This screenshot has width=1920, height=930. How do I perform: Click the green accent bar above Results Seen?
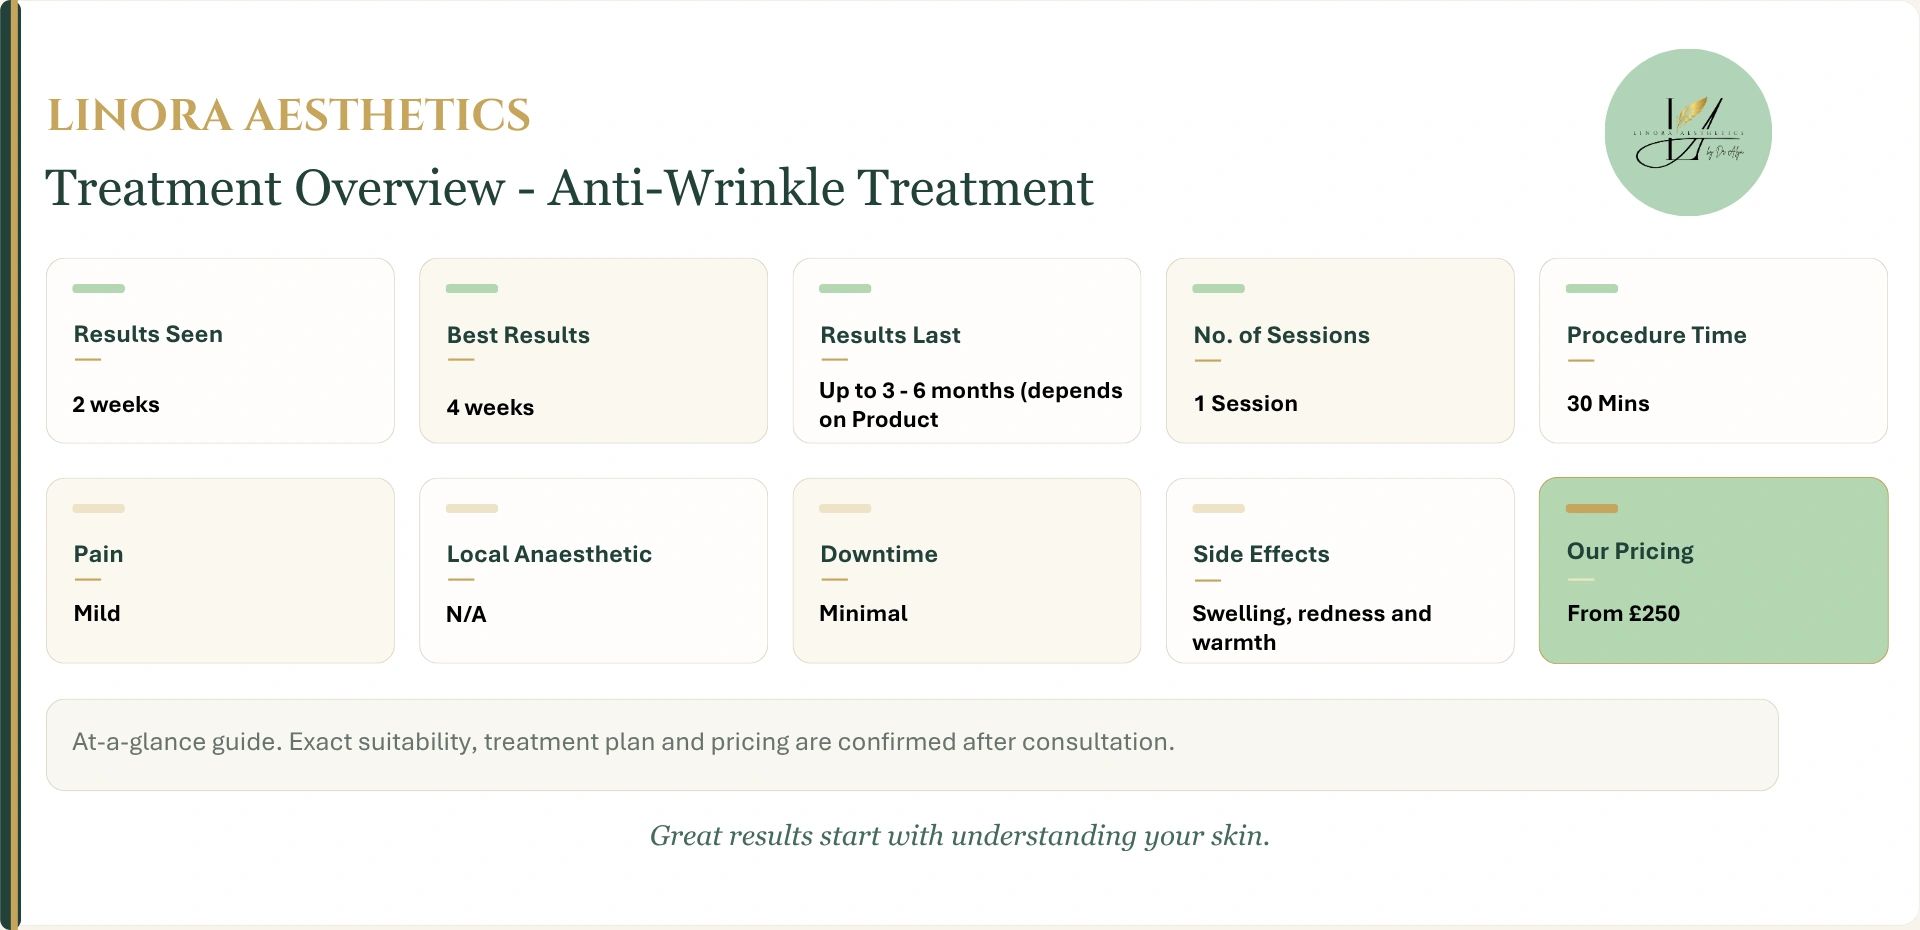coord(98,288)
